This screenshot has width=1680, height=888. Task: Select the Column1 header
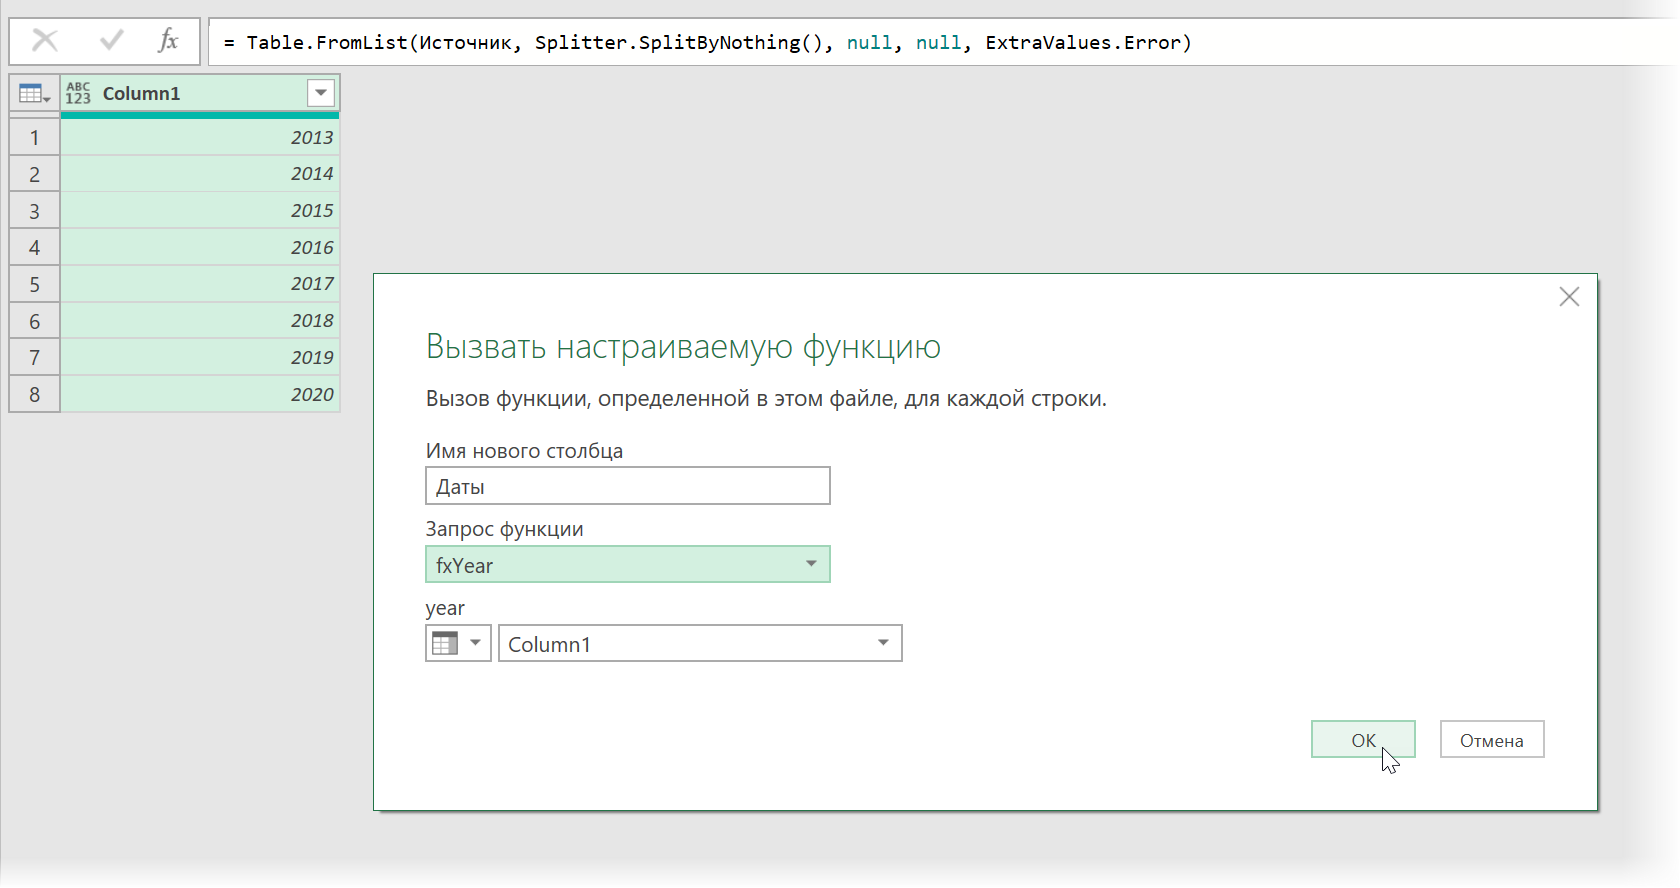point(200,93)
